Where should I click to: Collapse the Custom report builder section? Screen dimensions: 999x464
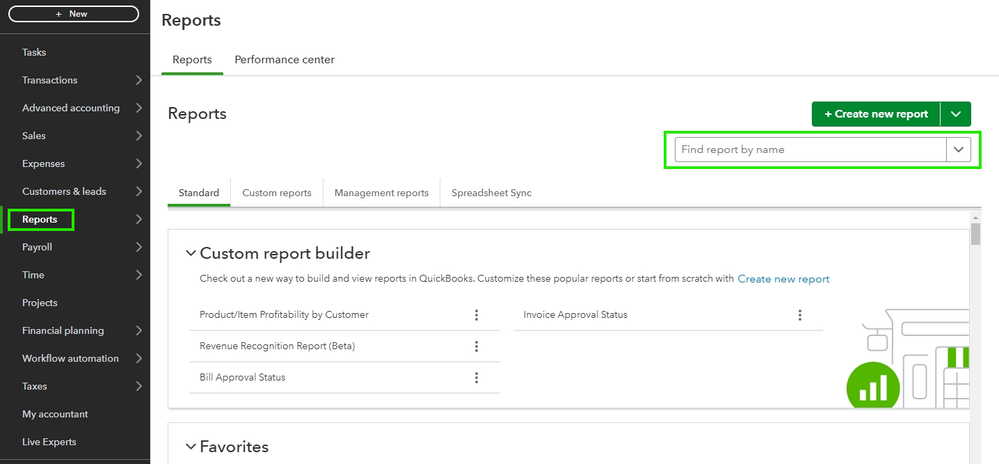190,254
